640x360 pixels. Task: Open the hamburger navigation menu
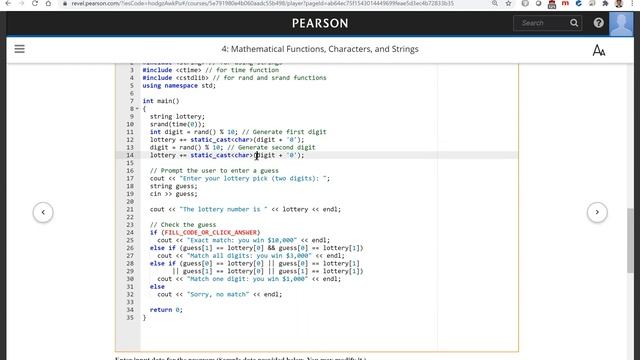(20, 49)
